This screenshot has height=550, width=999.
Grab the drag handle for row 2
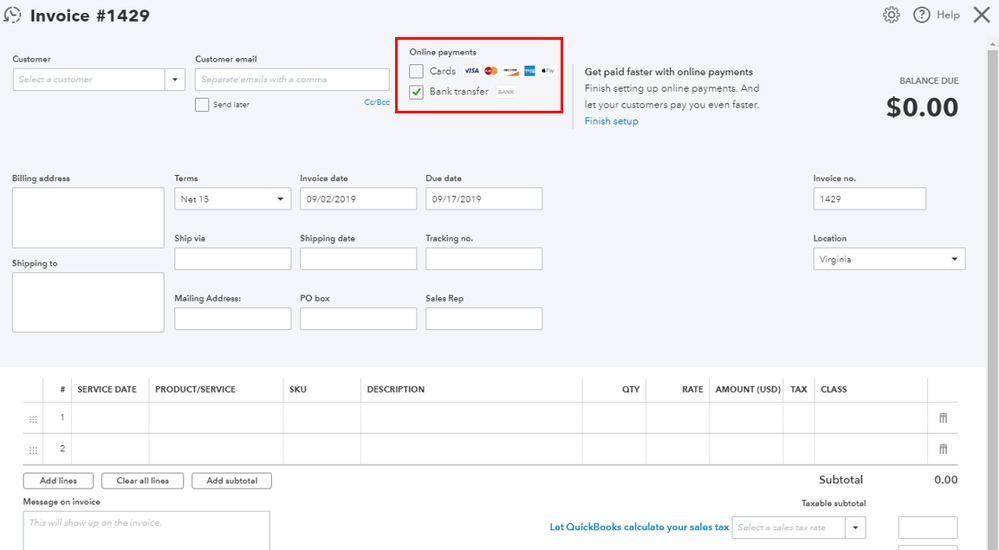(x=33, y=451)
